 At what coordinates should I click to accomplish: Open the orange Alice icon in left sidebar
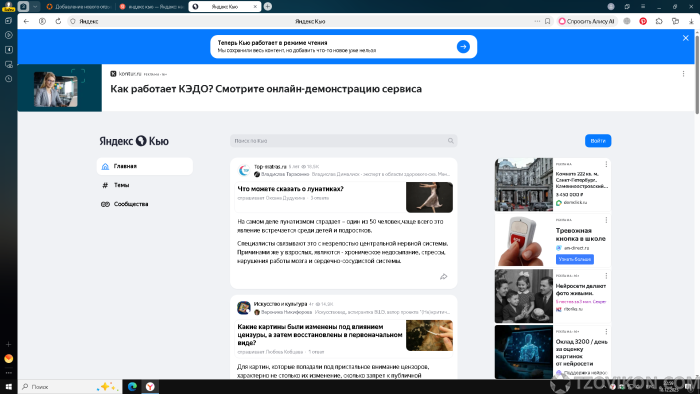click(x=8, y=359)
